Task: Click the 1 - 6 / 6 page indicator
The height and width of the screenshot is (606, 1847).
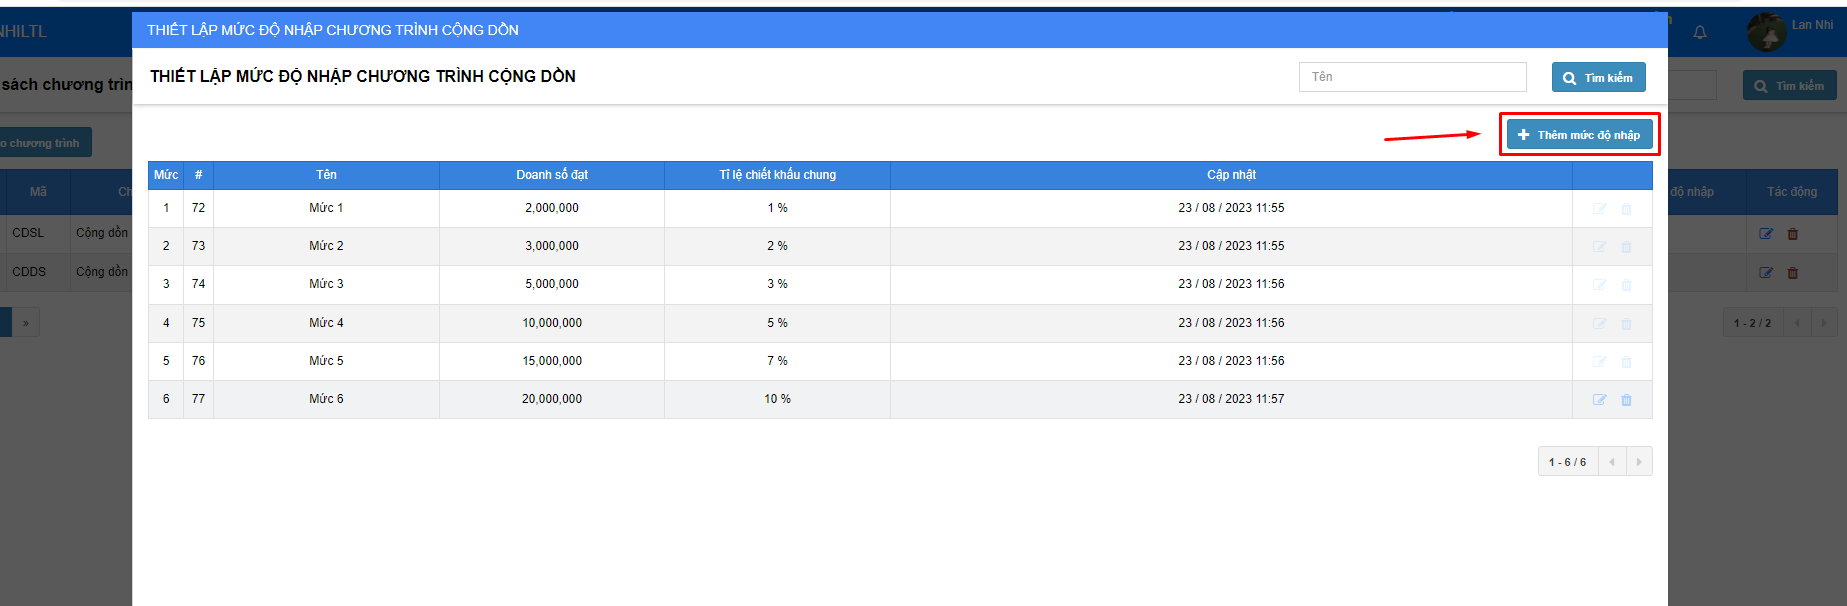Action: pos(1567,462)
